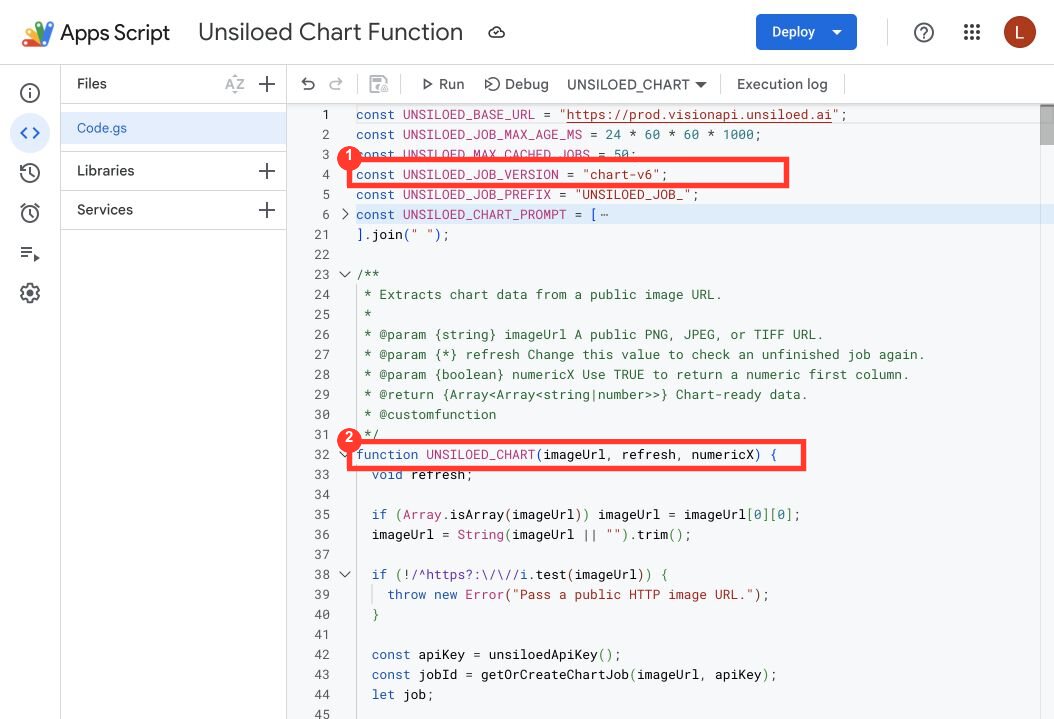The image size is (1054, 719).
Task: Click the Save project disk icon
Action: click(x=378, y=84)
